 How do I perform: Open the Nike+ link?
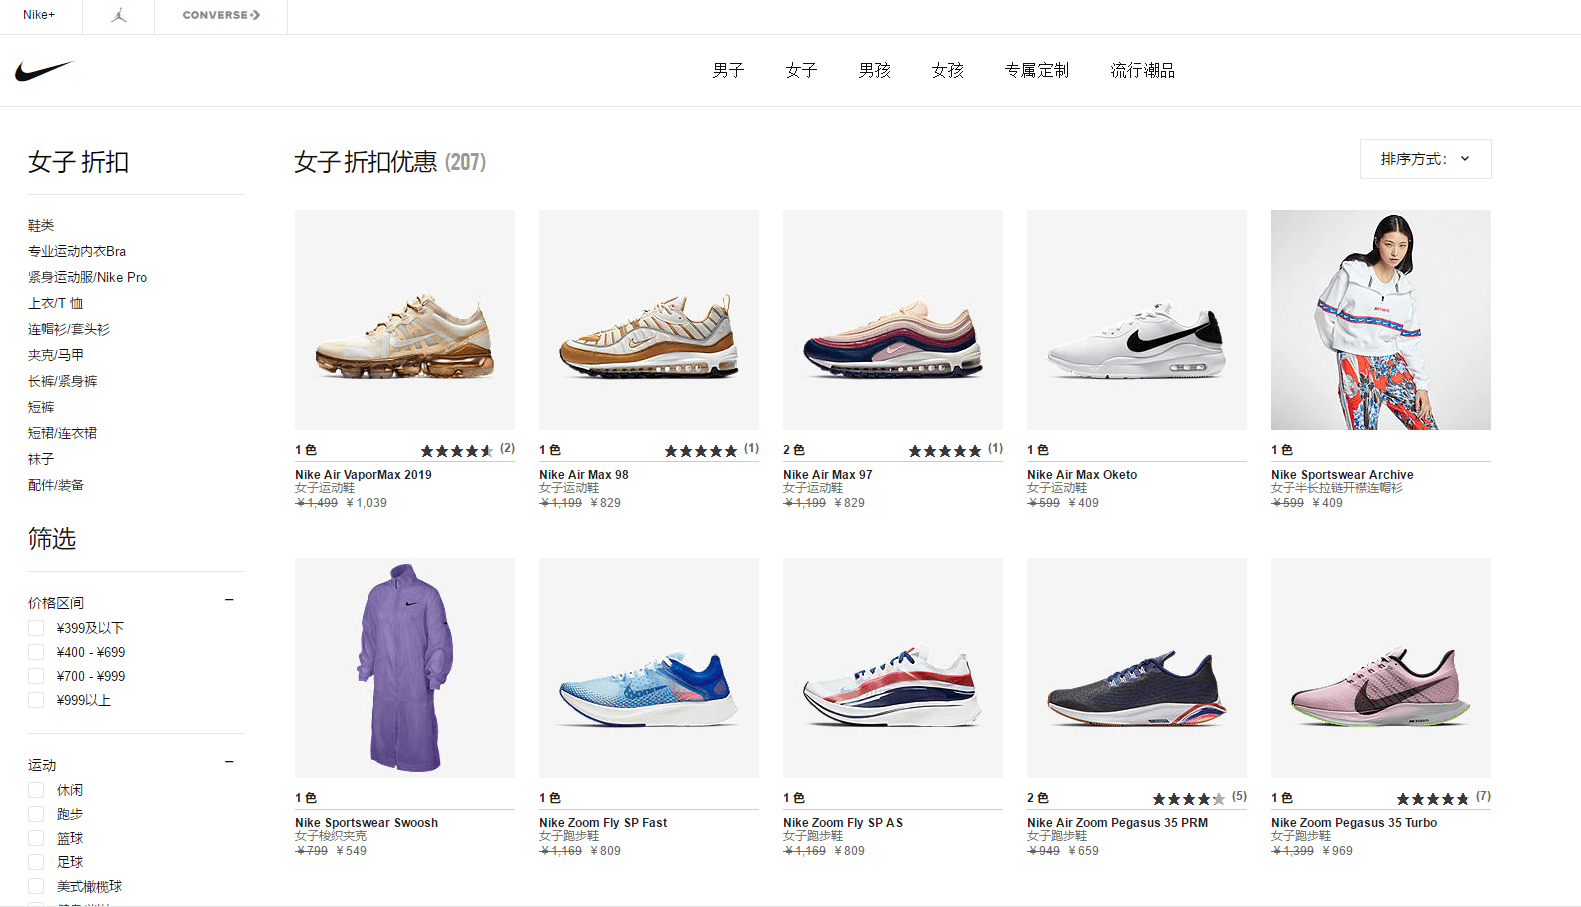[39, 15]
